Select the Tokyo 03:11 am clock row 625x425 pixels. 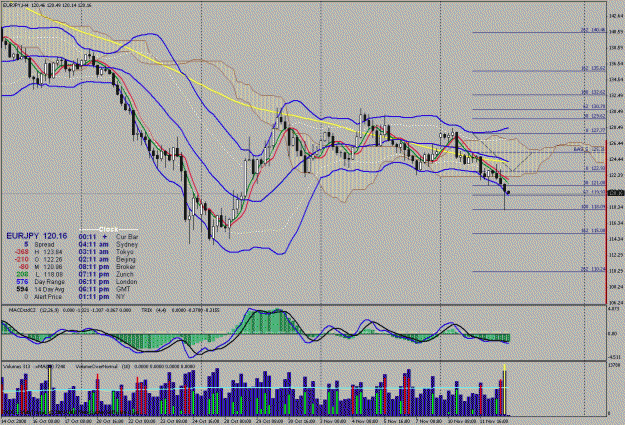pyautogui.click(x=106, y=252)
